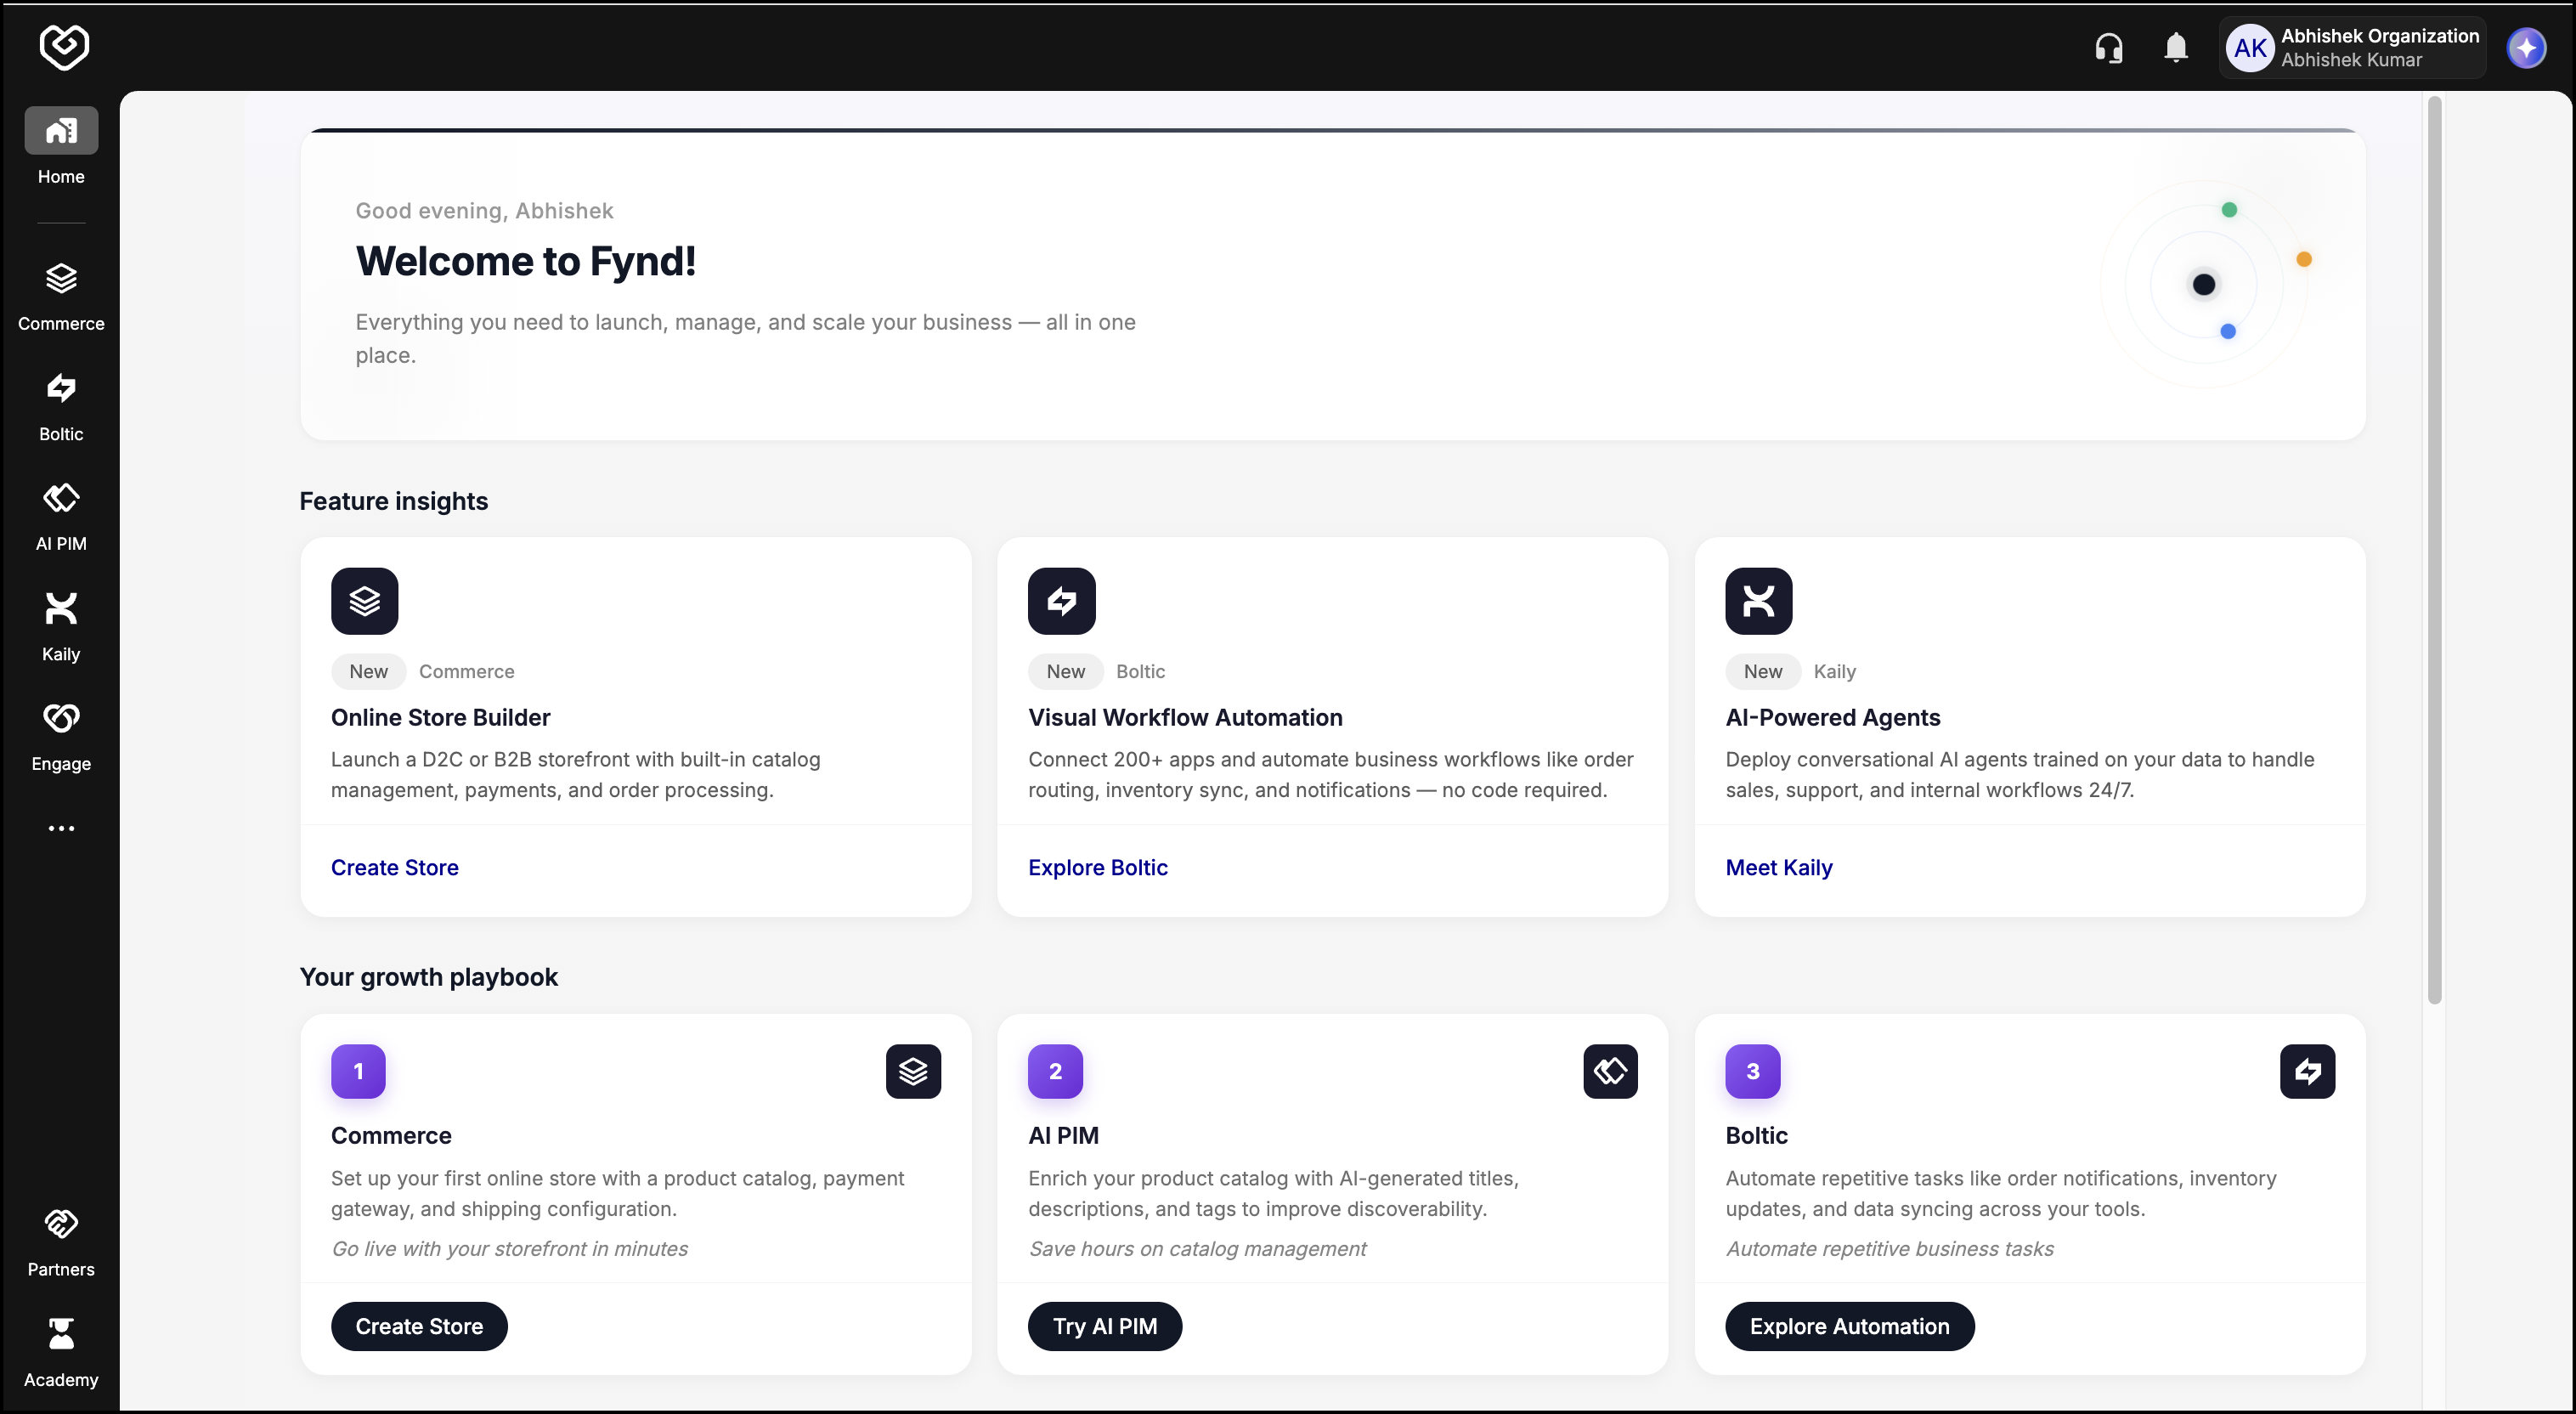This screenshot has width=2576, height=1414.
Task: Click the Feature insights heading
Action: click(393, 501)
